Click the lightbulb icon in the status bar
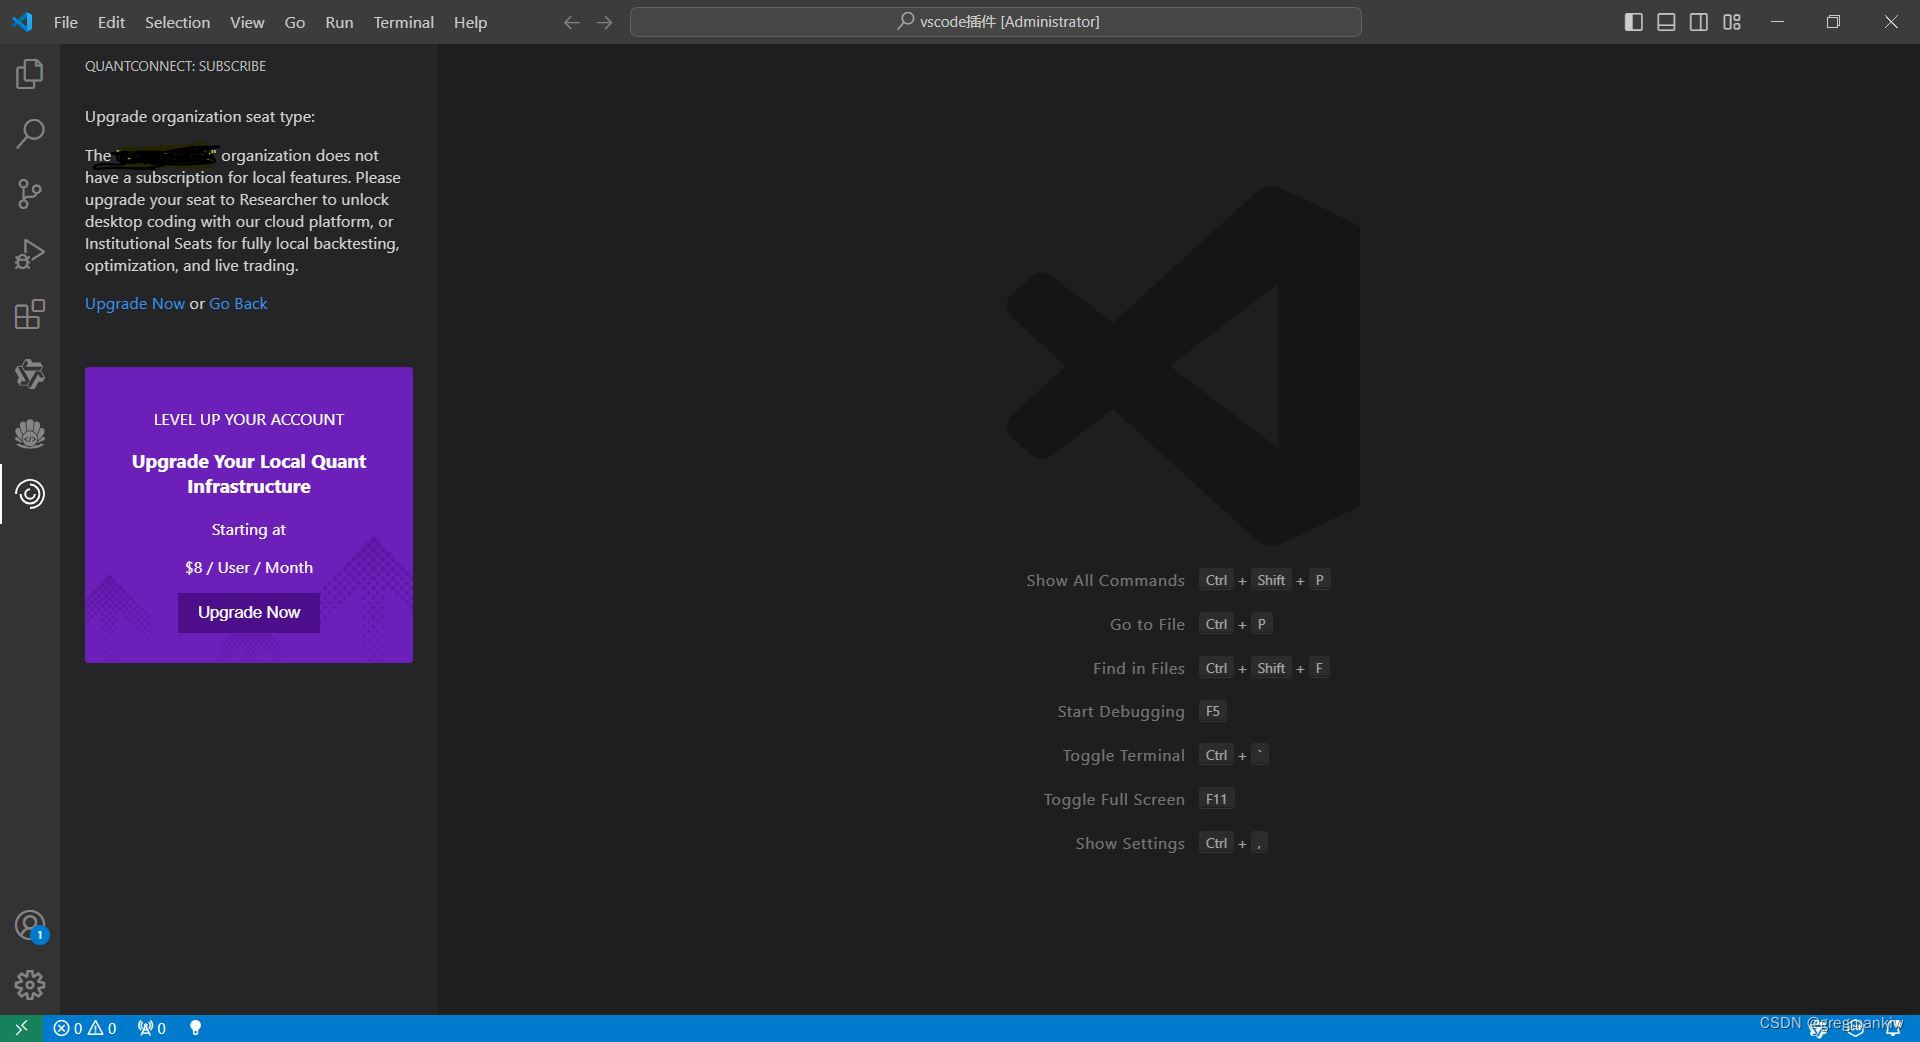This screenshot has width=1920, height=1042. (x=196, y=1028)
